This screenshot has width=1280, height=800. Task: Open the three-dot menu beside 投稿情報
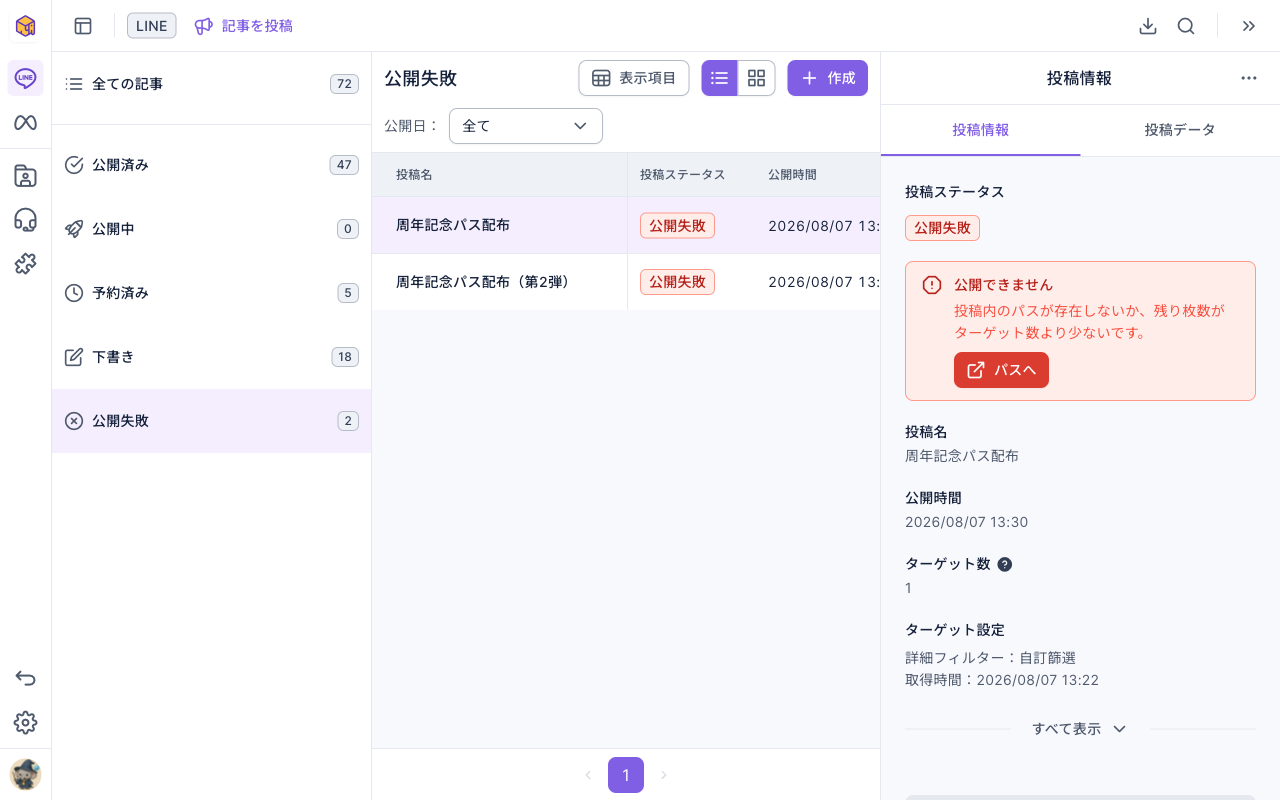click(1249, 78)
